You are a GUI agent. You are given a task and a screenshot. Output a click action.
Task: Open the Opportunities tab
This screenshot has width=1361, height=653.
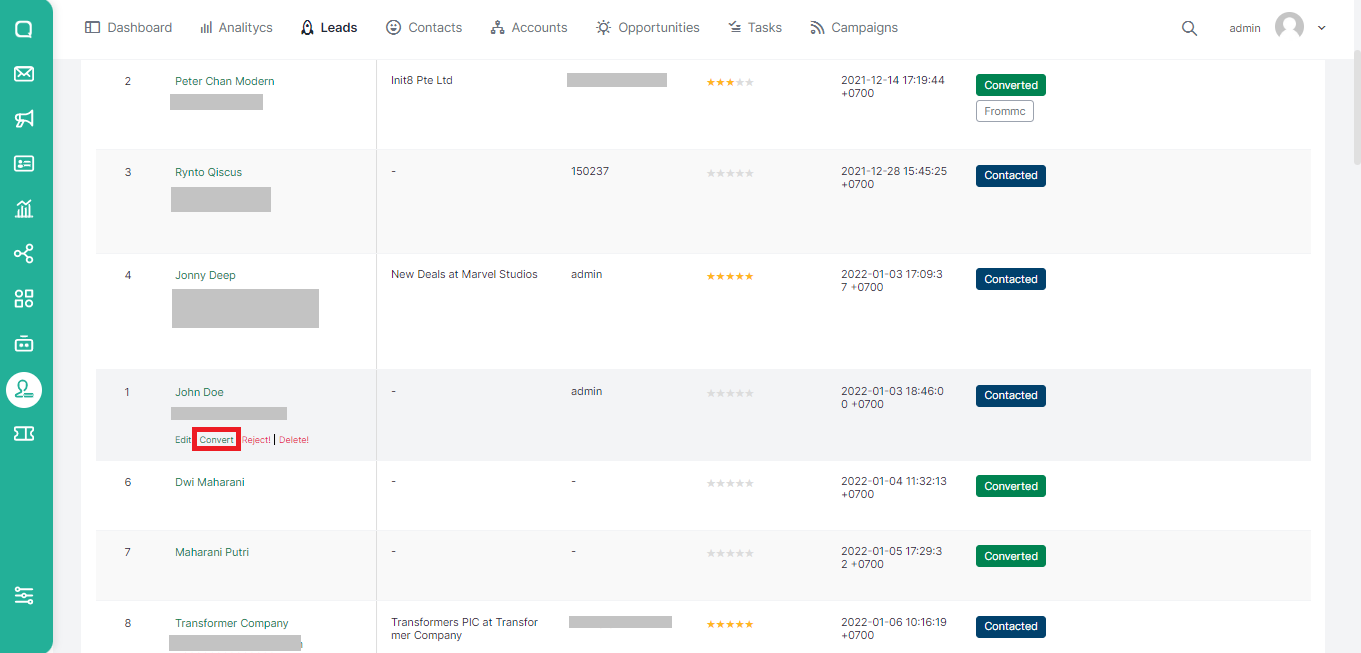point(648,28)
